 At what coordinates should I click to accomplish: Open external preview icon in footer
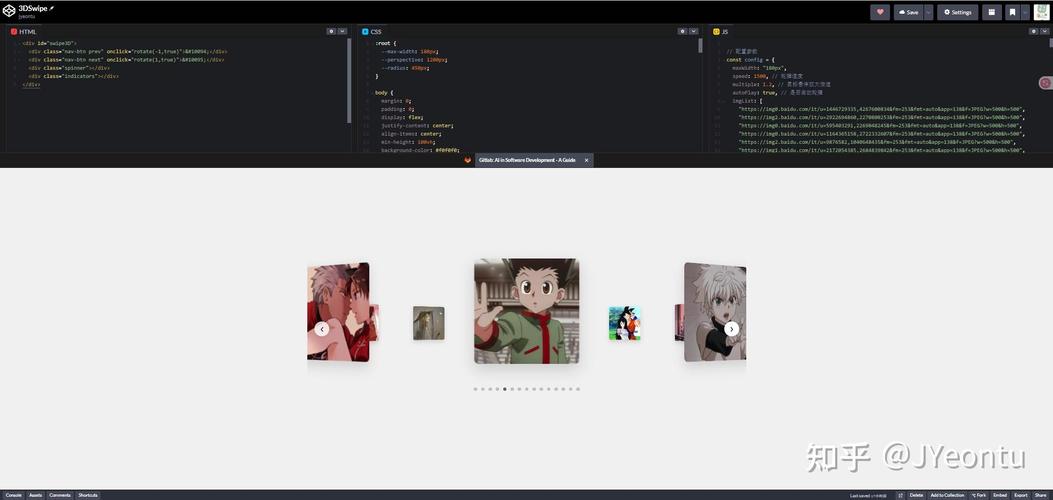[901, 495]
